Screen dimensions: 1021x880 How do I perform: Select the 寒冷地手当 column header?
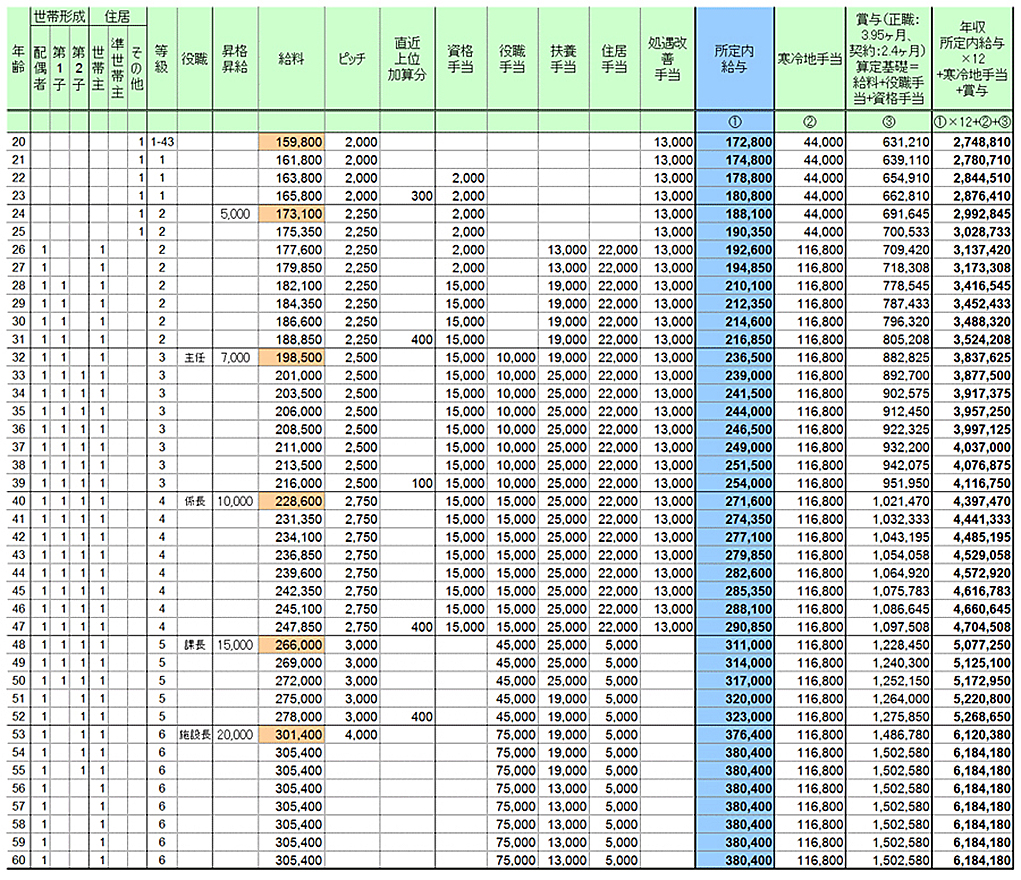(810, 58)
